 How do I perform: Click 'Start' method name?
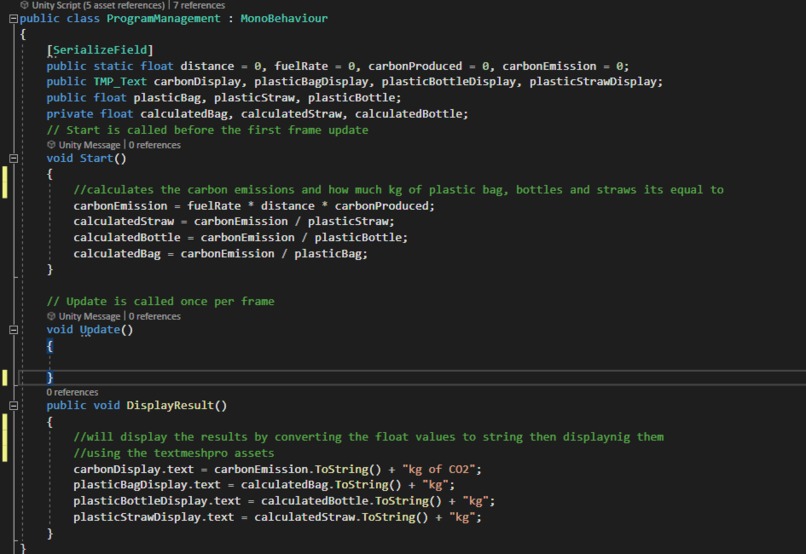point(96,158)
